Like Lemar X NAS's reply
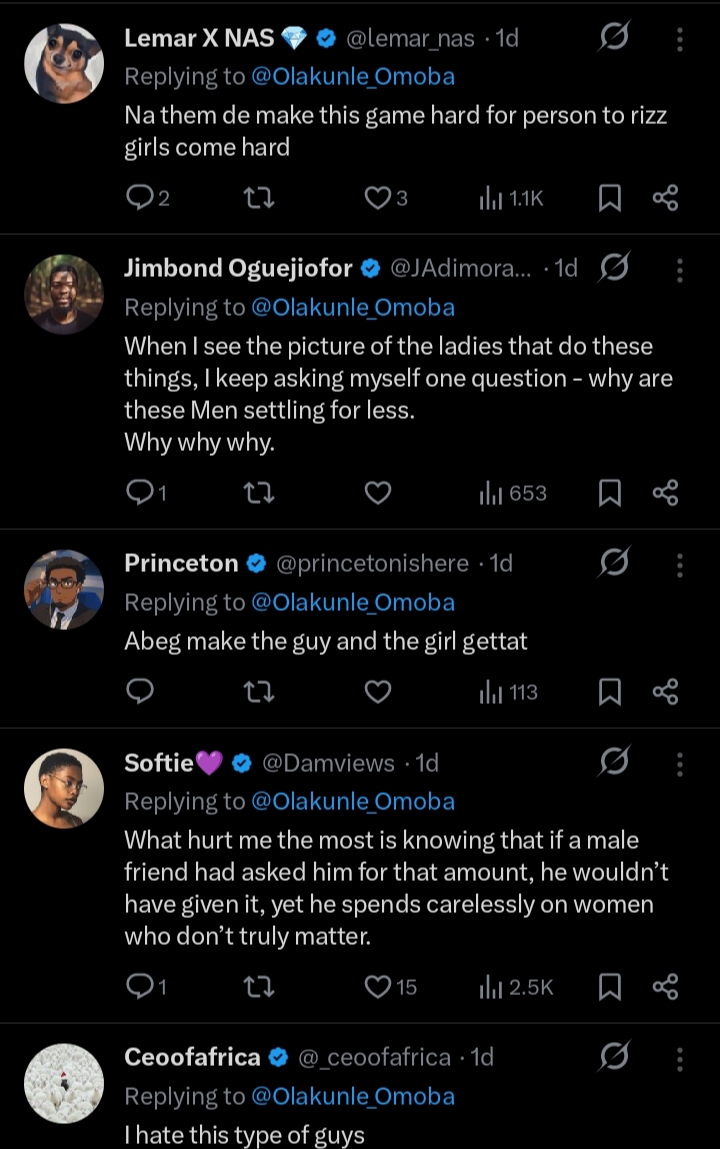Screen dimensions: 720x1149 point(377,199)
